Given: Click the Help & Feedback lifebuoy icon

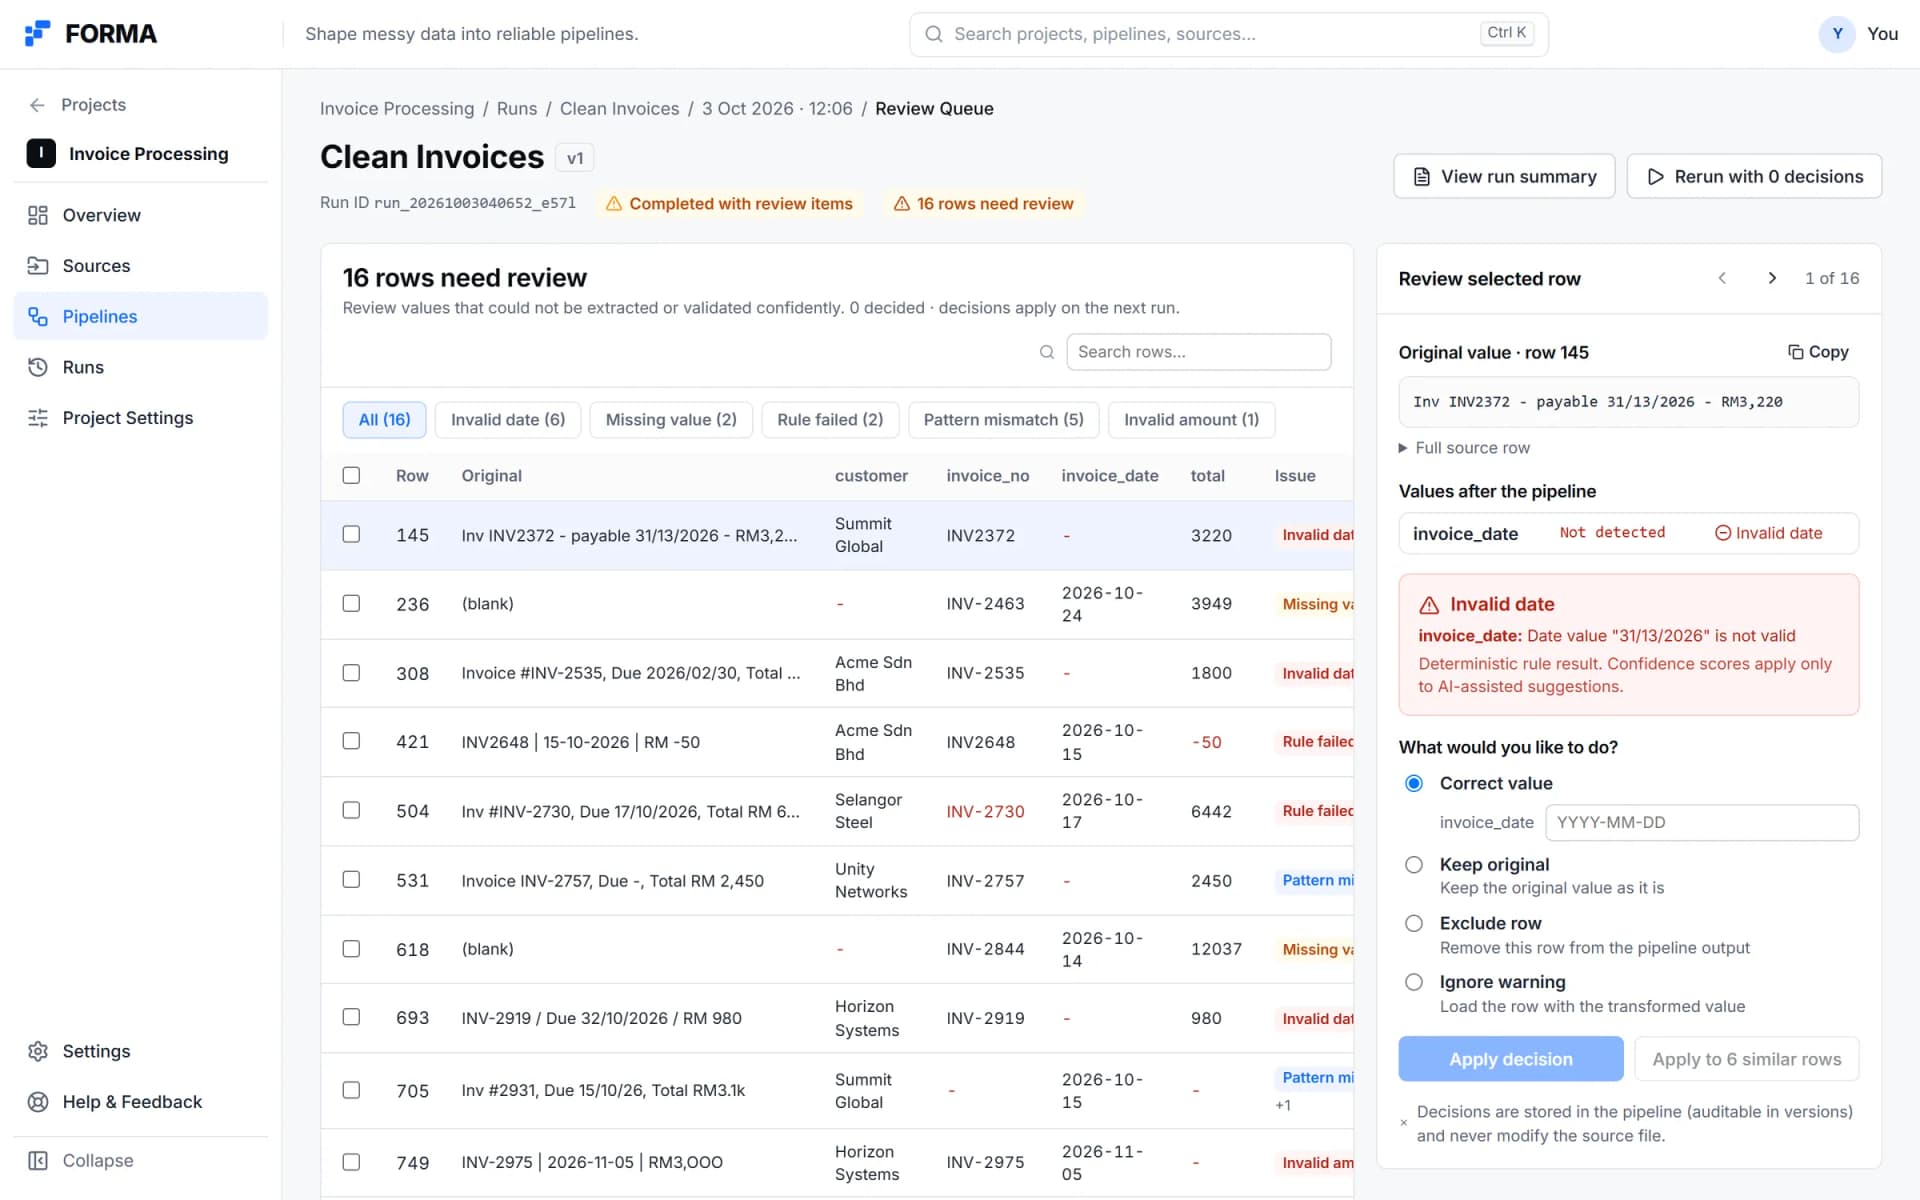Looking at the screenshot, I should point(38,1102).
